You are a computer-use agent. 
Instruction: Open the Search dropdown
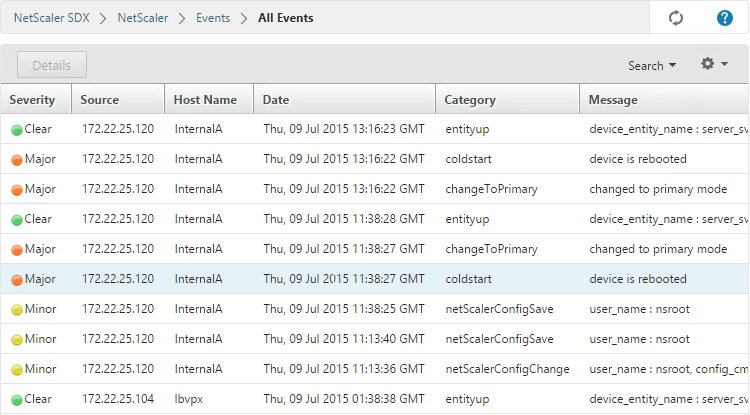click(651, 66)
